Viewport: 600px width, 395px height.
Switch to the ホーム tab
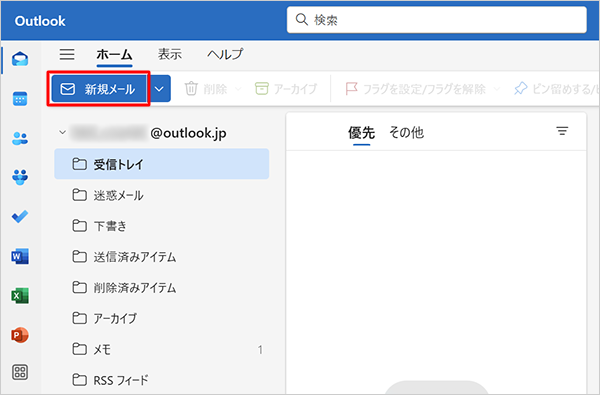pyautogui.click(x=114, y=55)
